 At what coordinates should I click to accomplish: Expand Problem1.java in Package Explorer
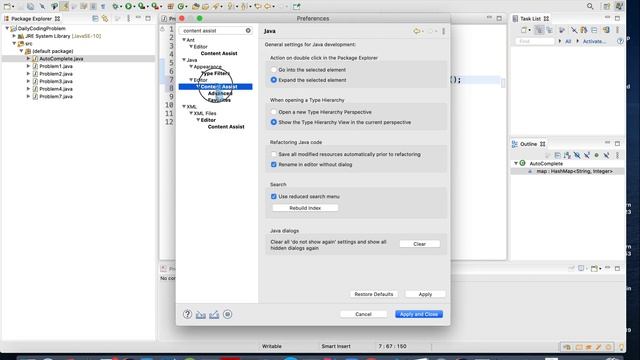tap(28, 66)
